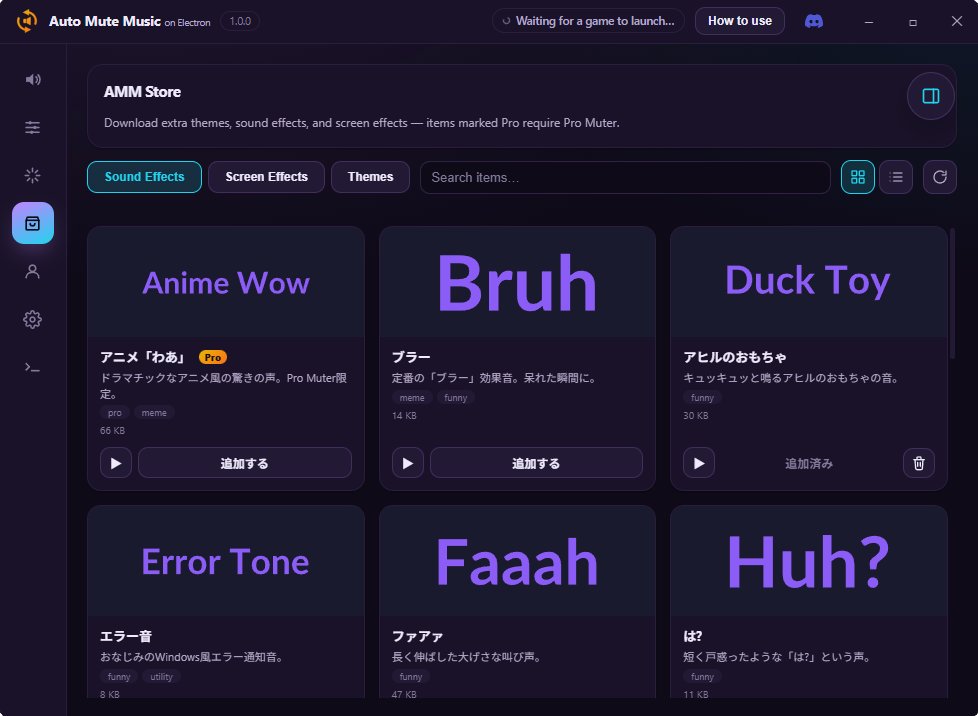
Task: Click the "meme" tag on Anime Wow card
Action: coord(154,413)
